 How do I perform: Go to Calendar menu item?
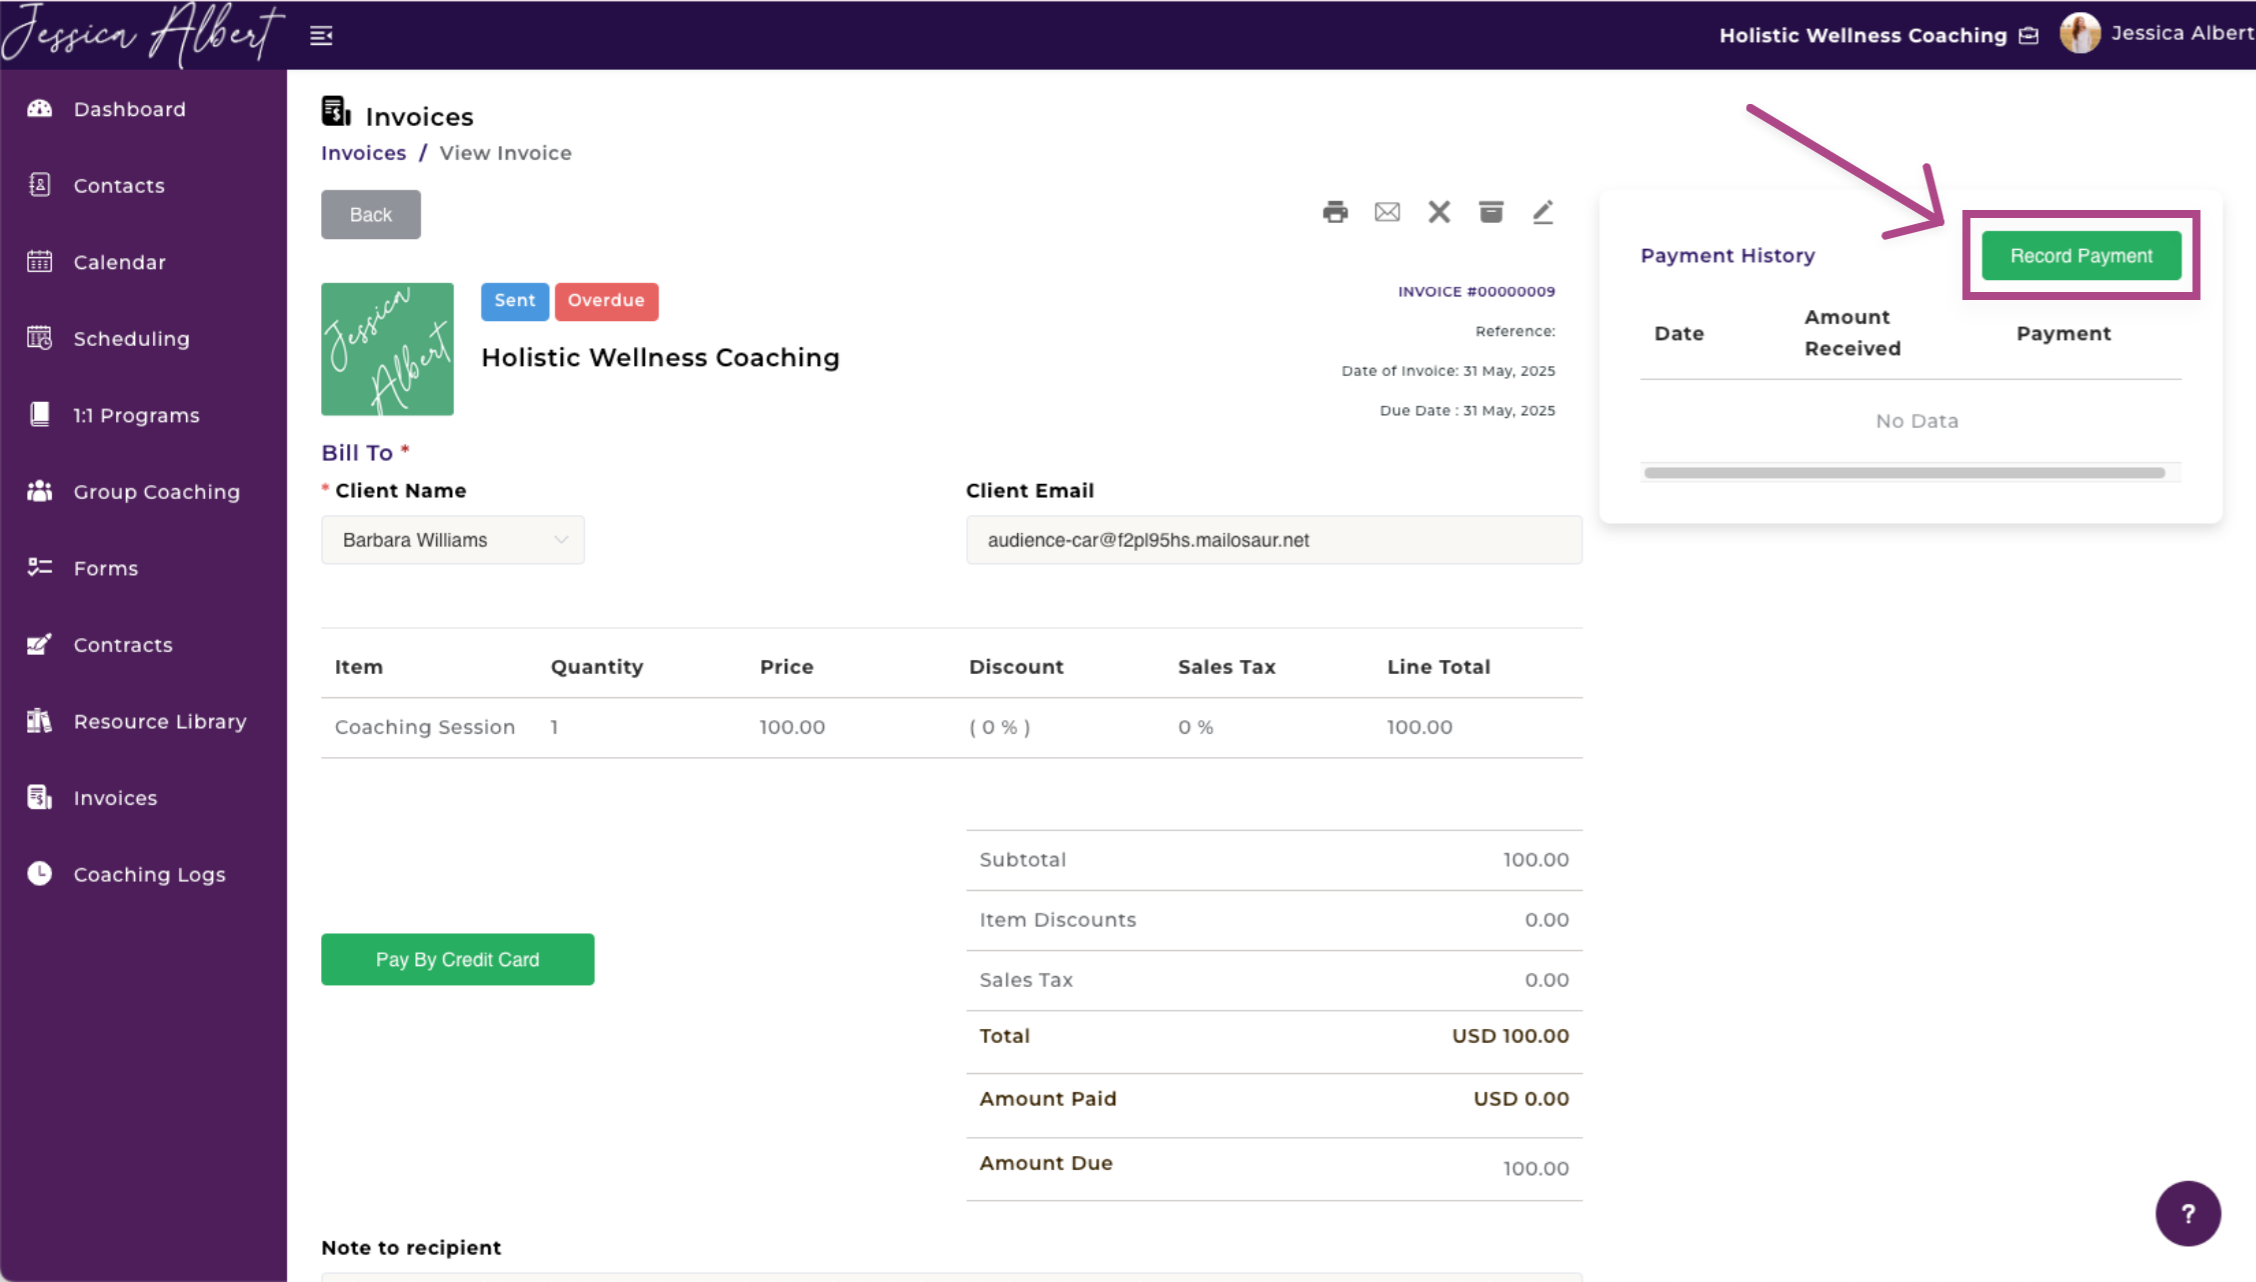(120, 262)
